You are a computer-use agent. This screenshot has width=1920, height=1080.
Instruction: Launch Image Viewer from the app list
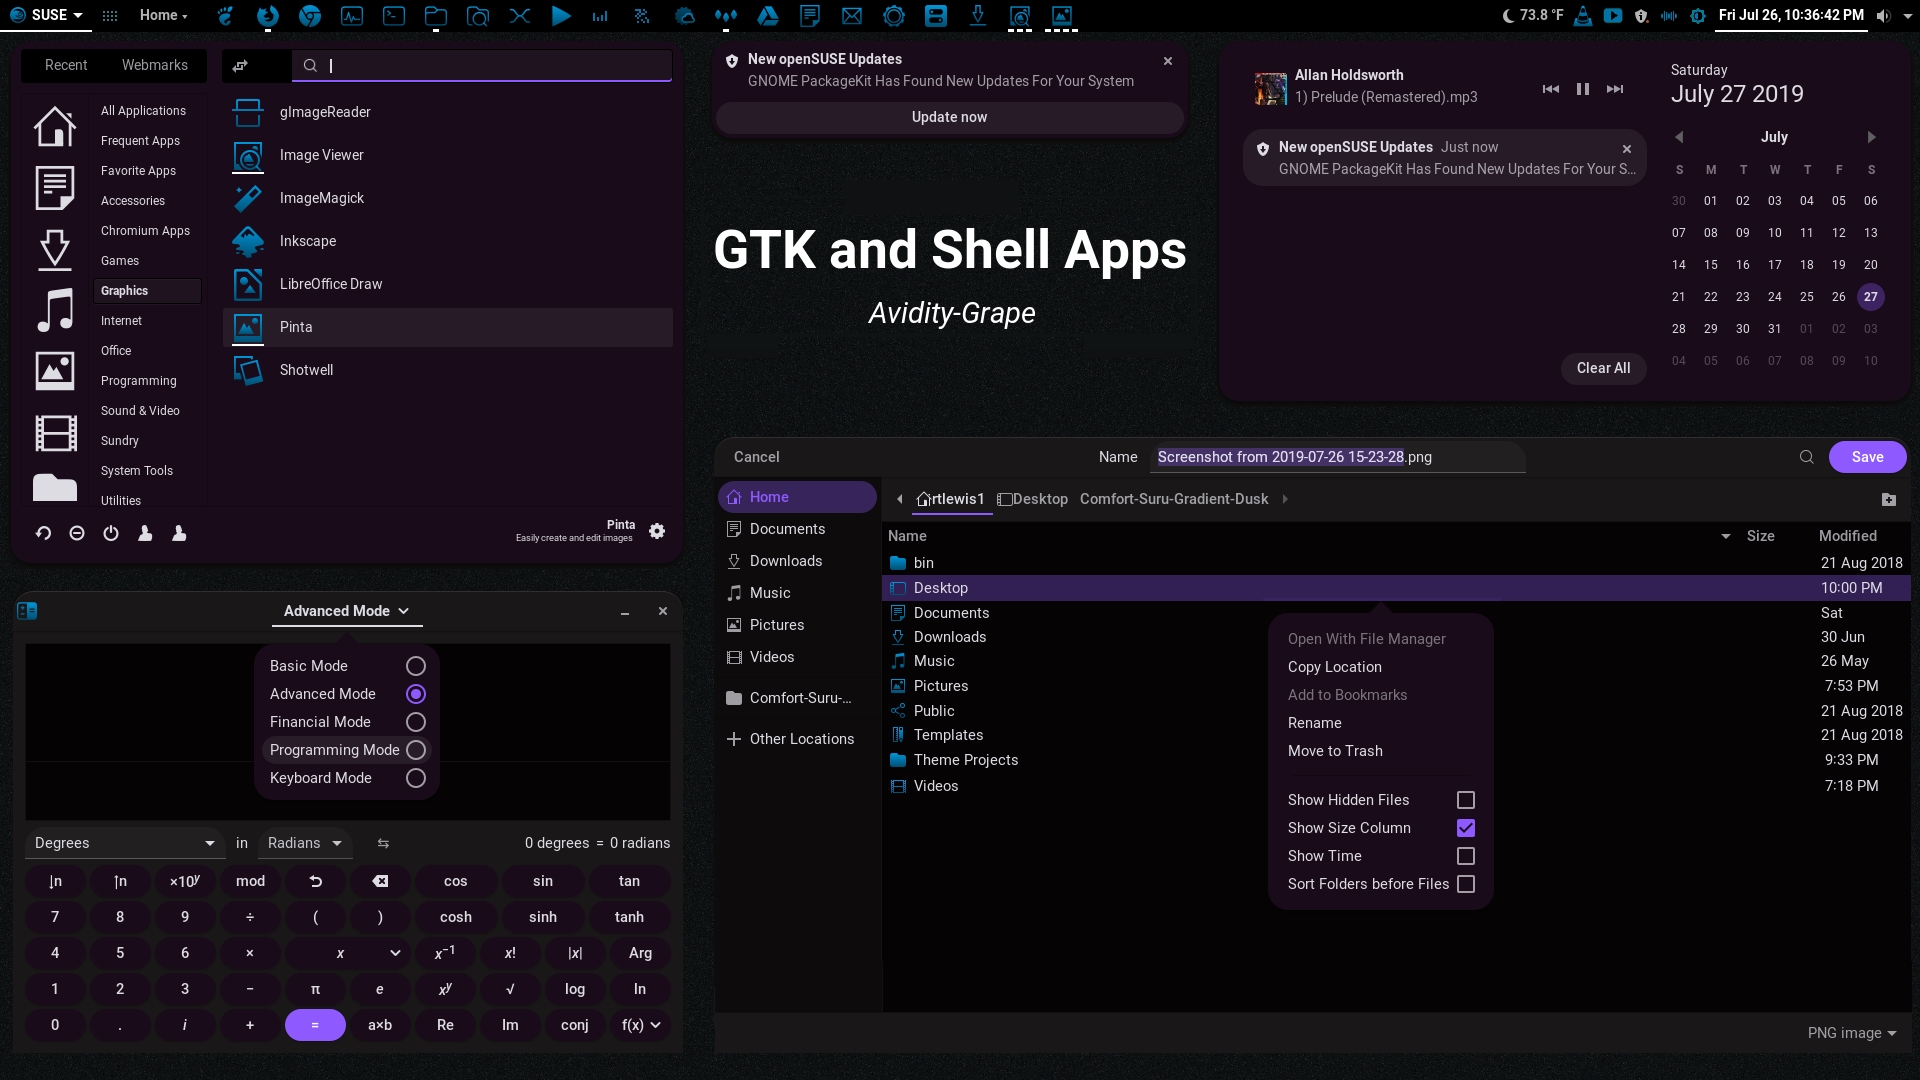click(321, 155)
